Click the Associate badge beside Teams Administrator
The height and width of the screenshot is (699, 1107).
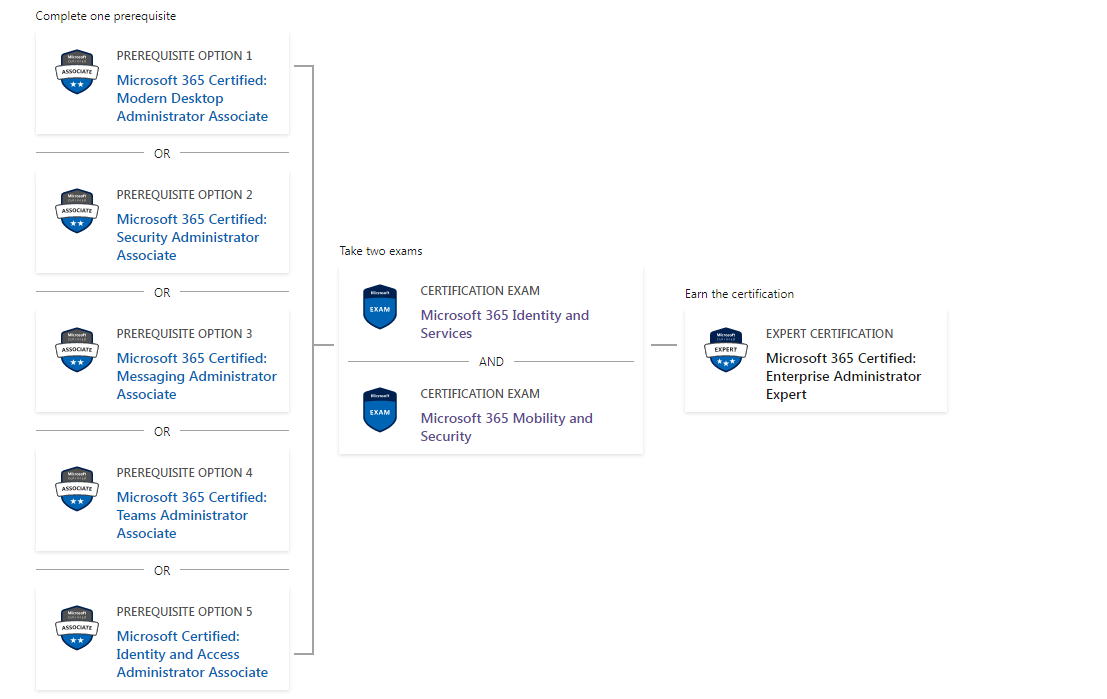pos(77,489)
